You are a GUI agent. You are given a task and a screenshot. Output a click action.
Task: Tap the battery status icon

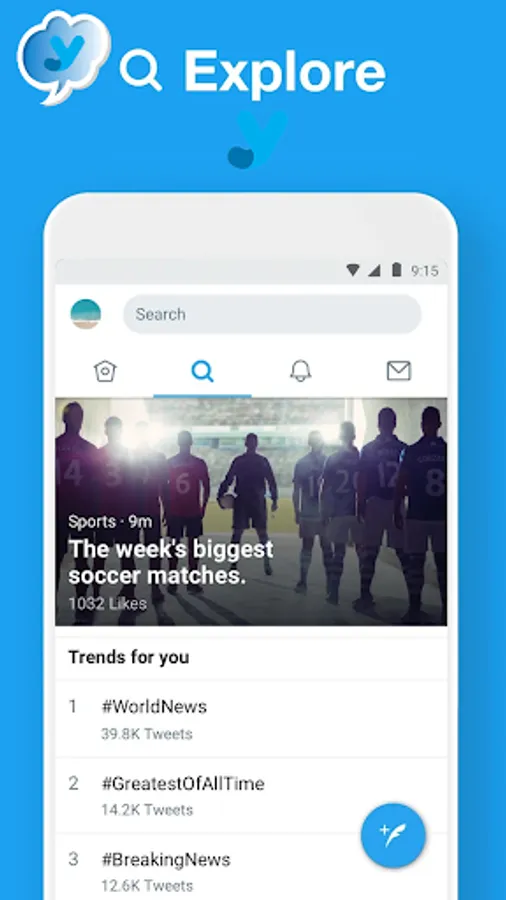click(x=396, y=270)
